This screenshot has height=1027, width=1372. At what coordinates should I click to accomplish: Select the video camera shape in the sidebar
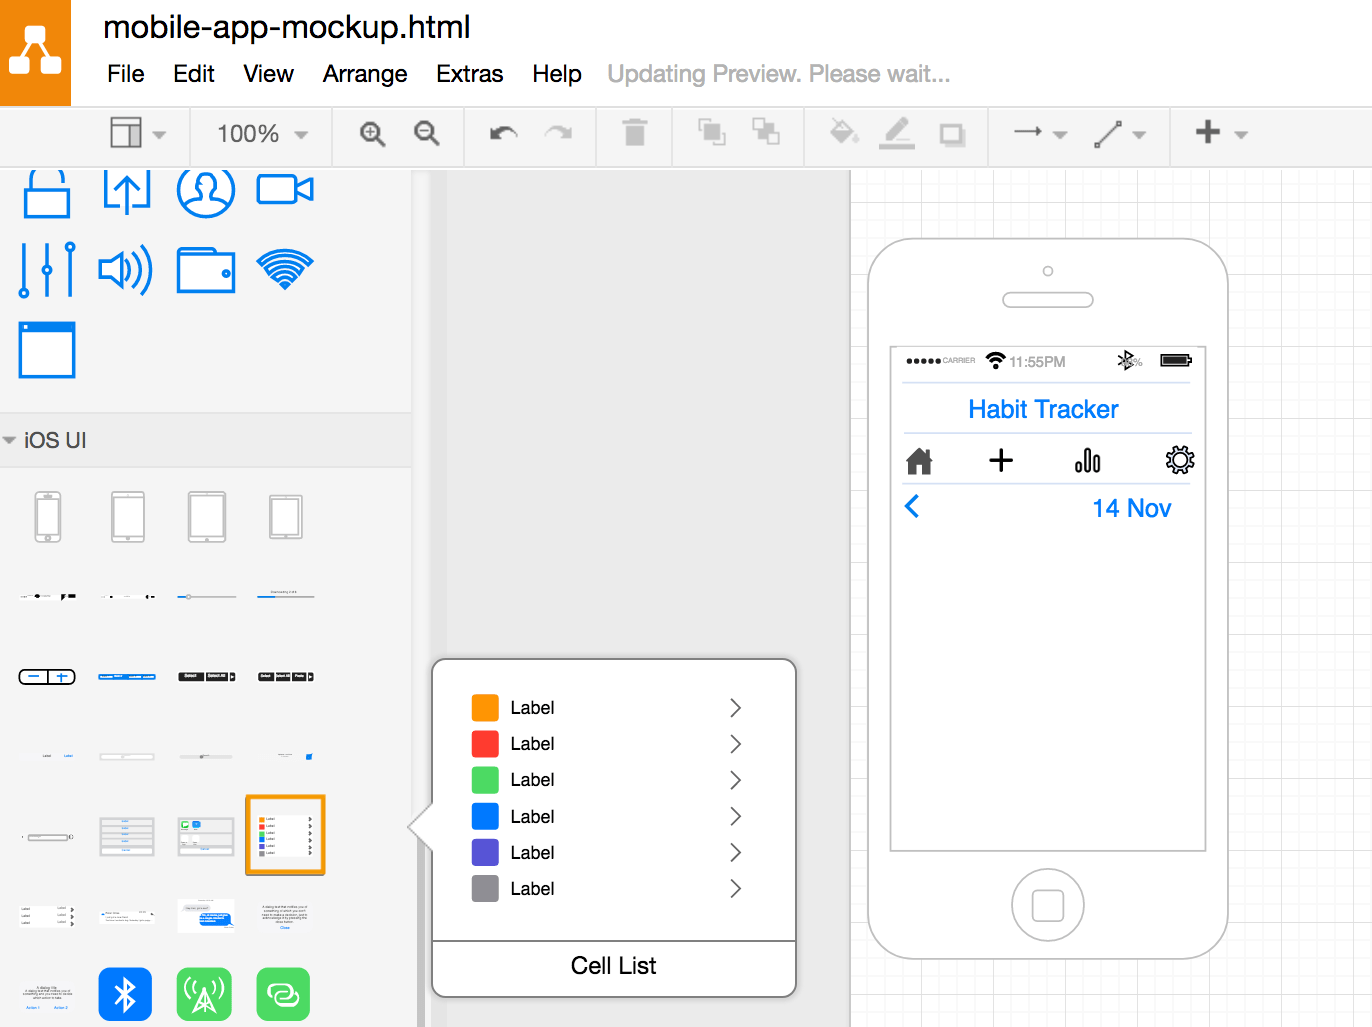click(285, 190)
